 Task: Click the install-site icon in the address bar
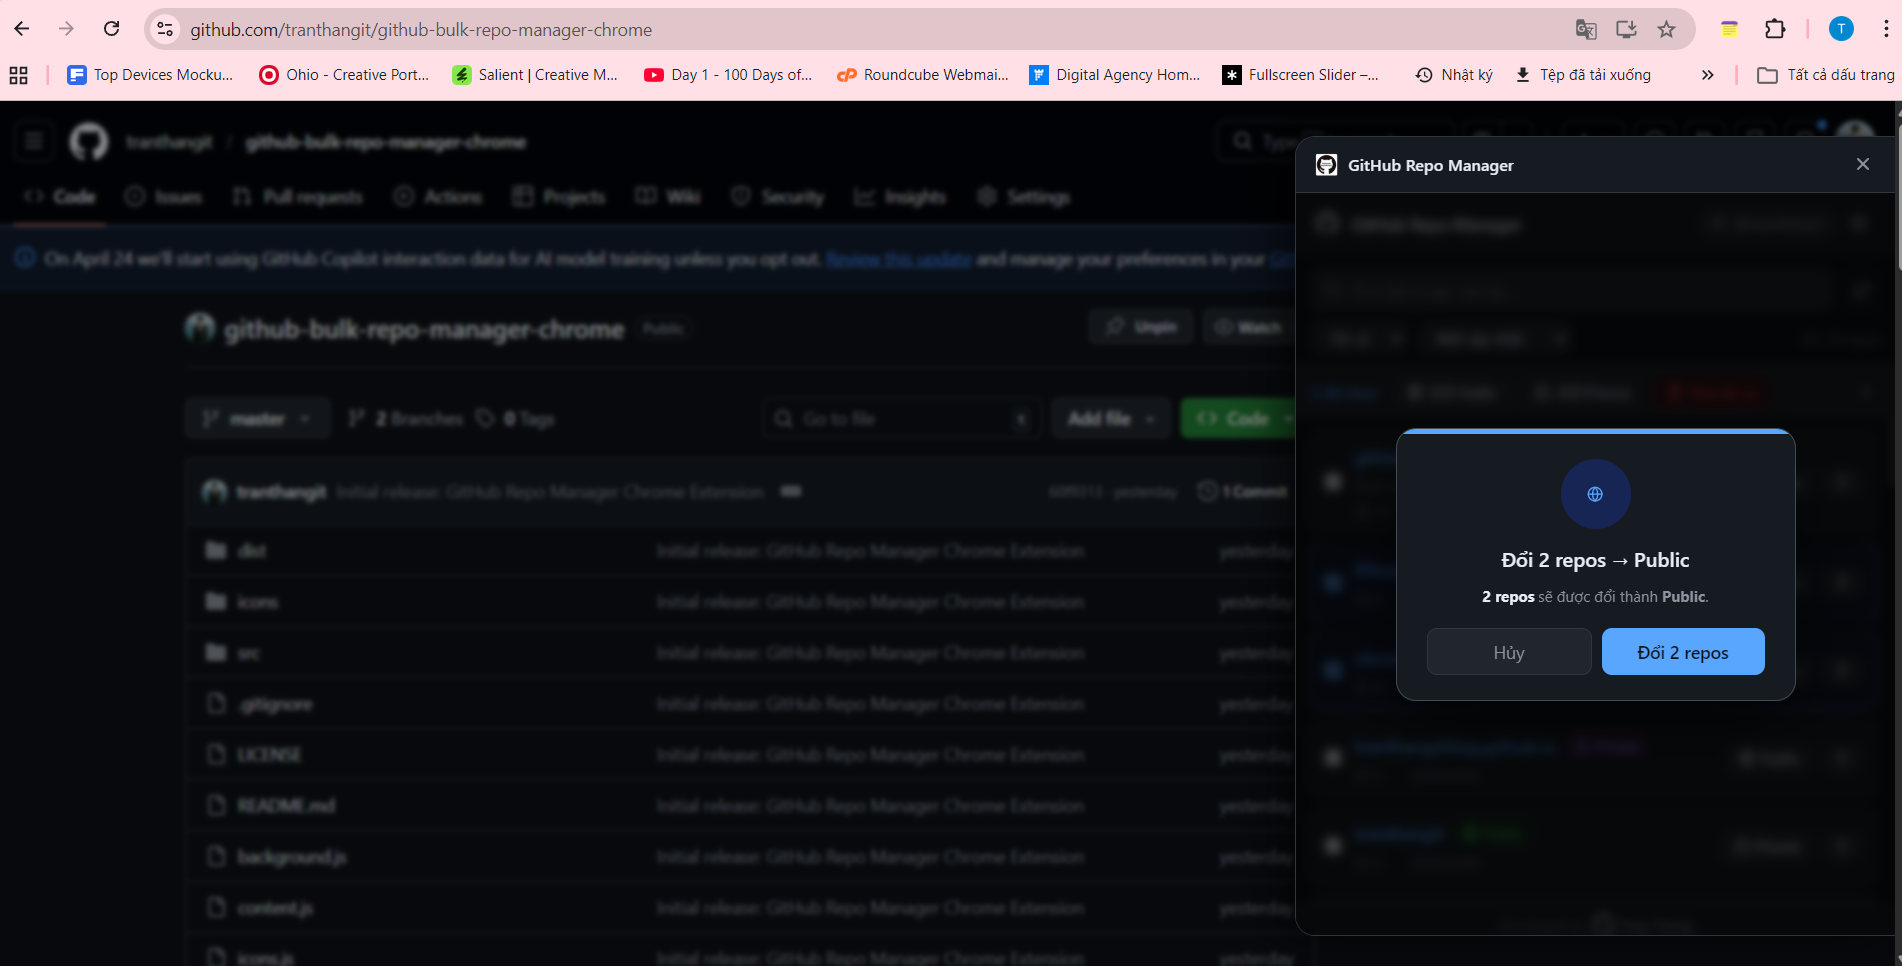pyautogui.click(x=1626, y=29)
